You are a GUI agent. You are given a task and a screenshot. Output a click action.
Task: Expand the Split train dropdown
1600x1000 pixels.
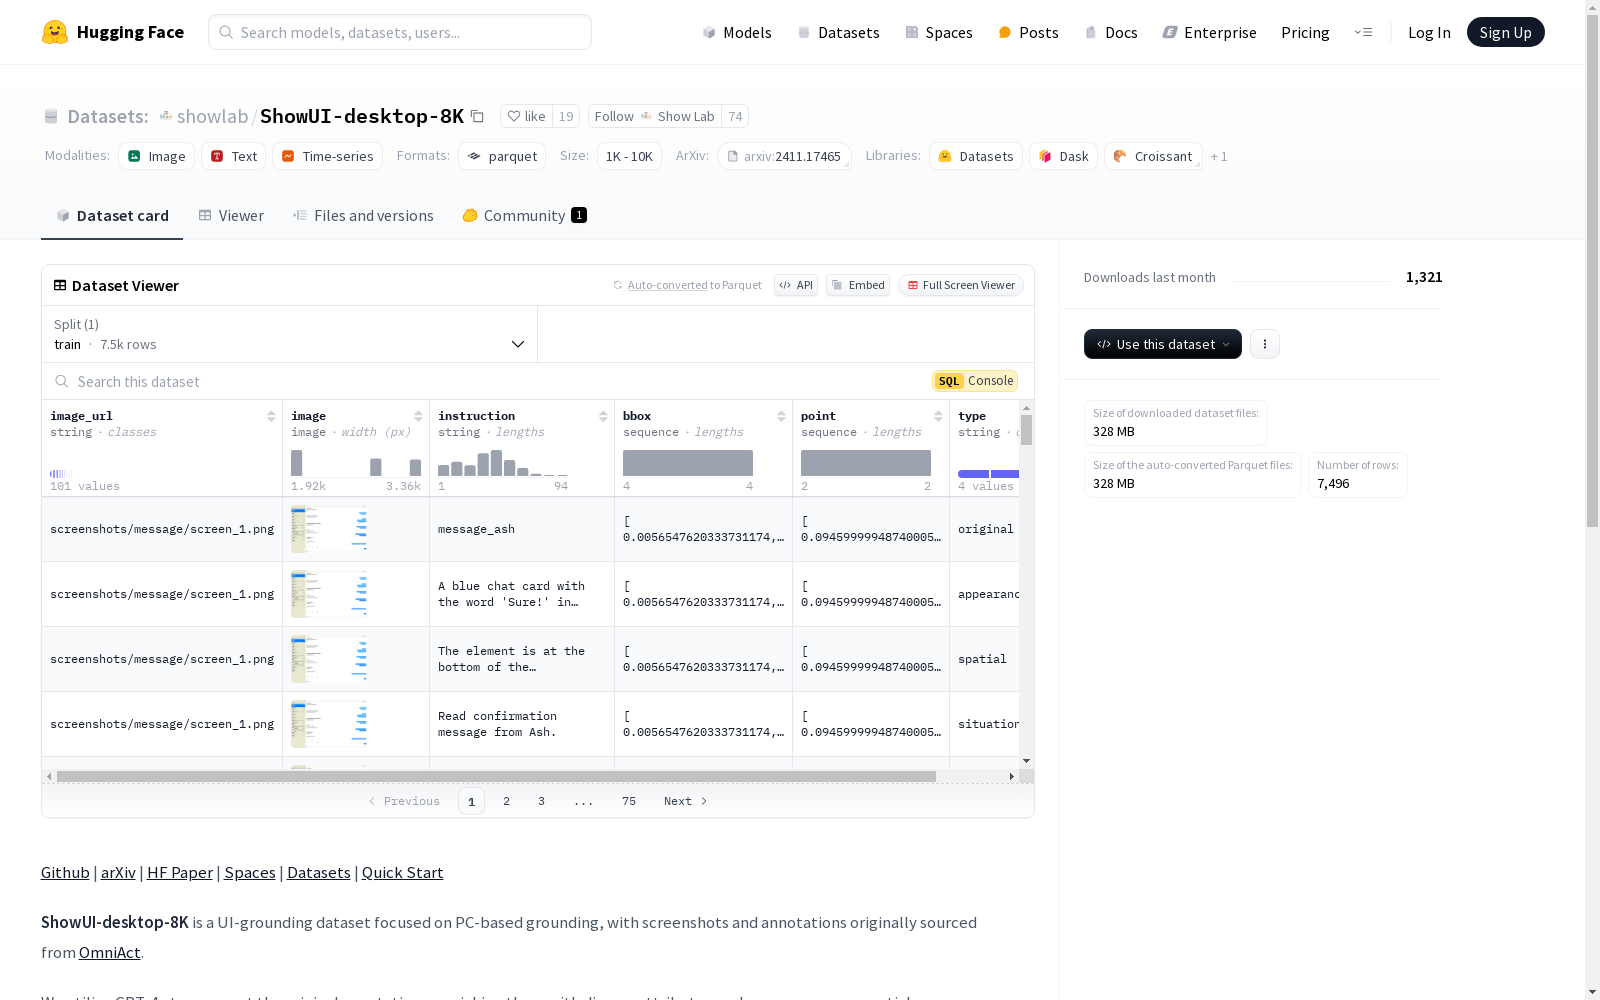tap(290, 334)
